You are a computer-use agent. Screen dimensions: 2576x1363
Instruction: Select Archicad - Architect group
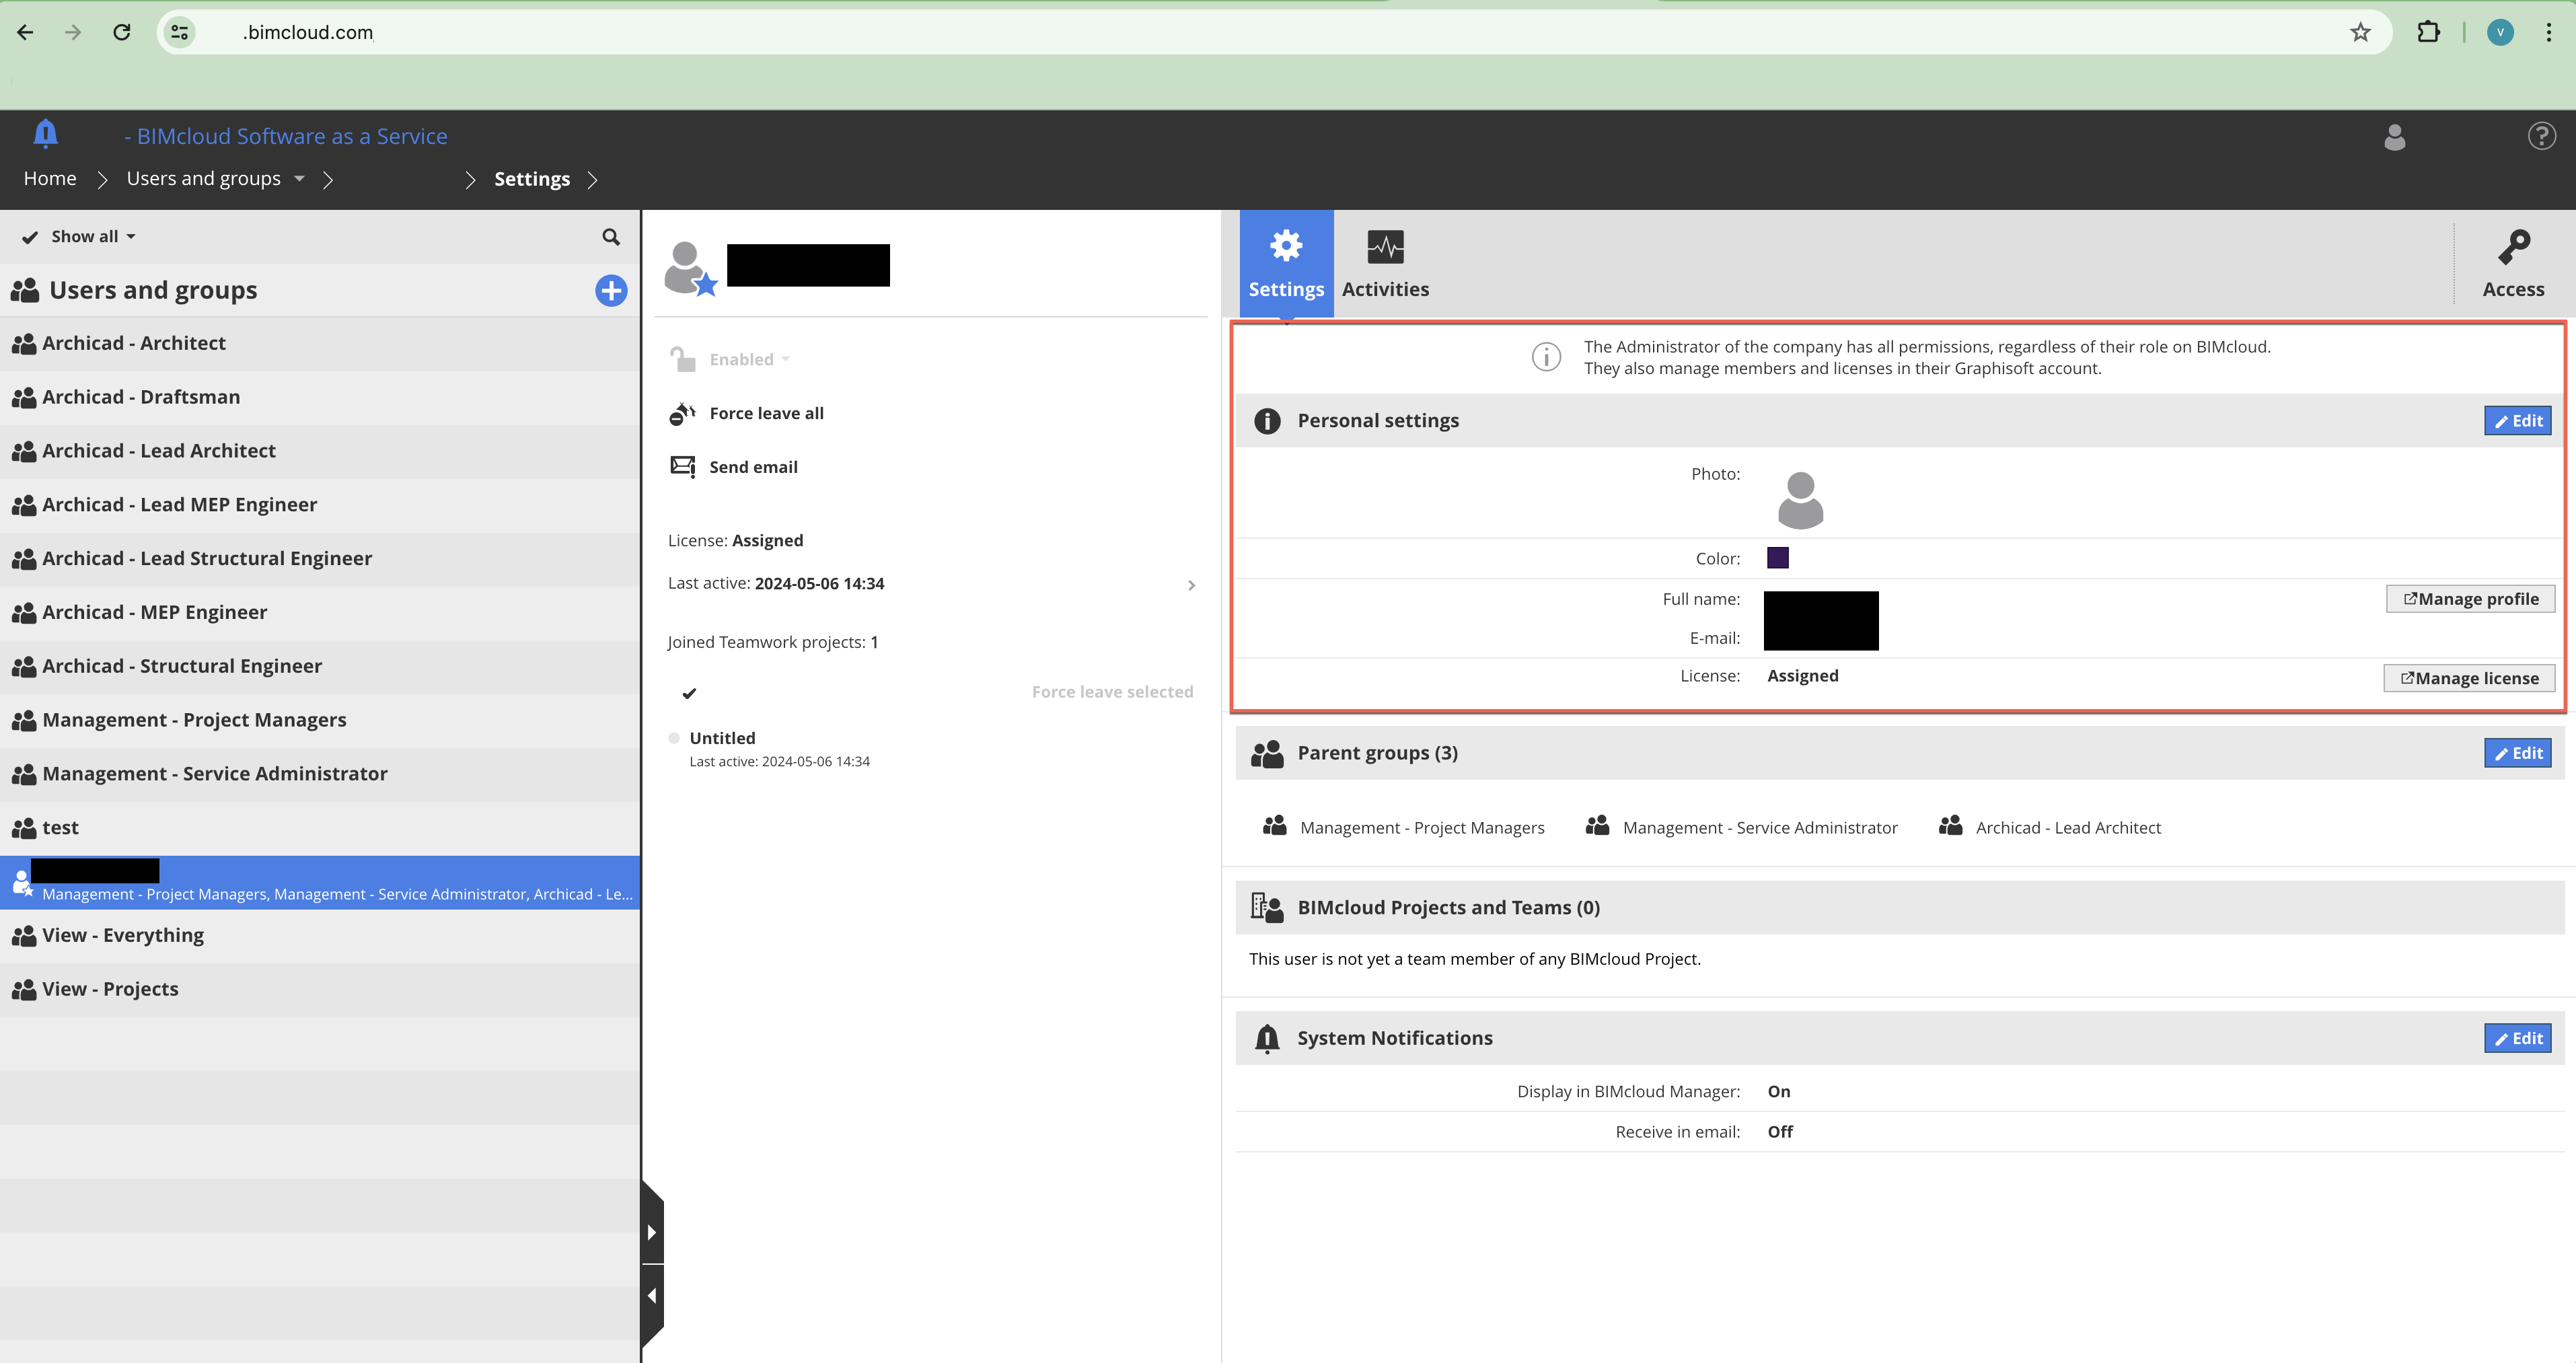[x=320, y=344]
